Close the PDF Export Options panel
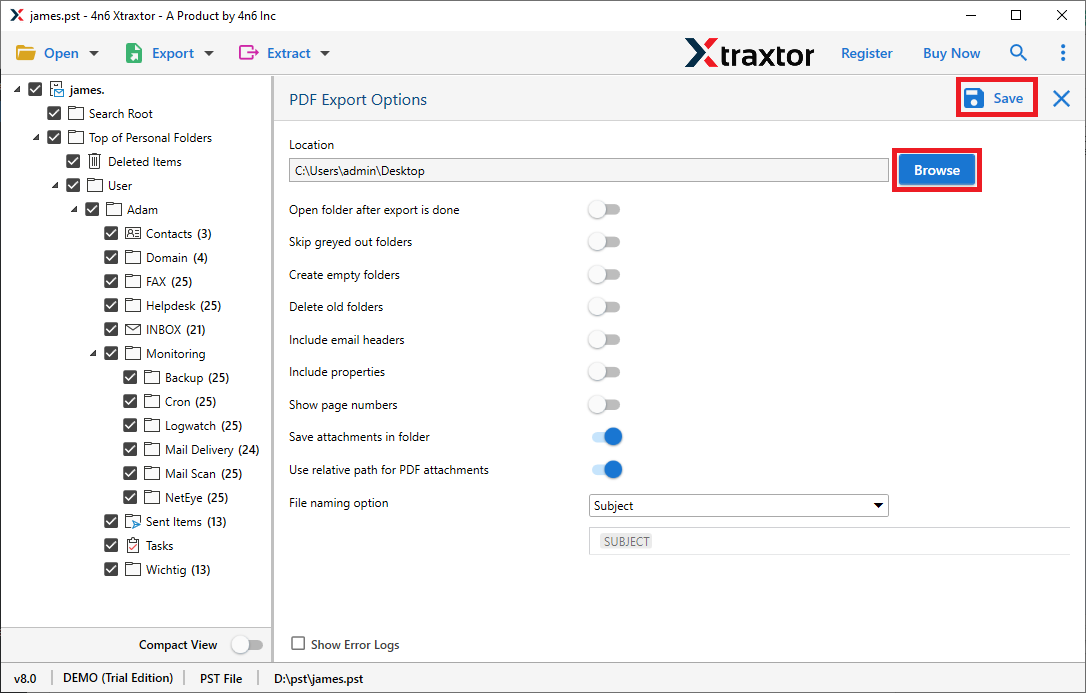The image size is (1086, 693). pos(1061,98)
